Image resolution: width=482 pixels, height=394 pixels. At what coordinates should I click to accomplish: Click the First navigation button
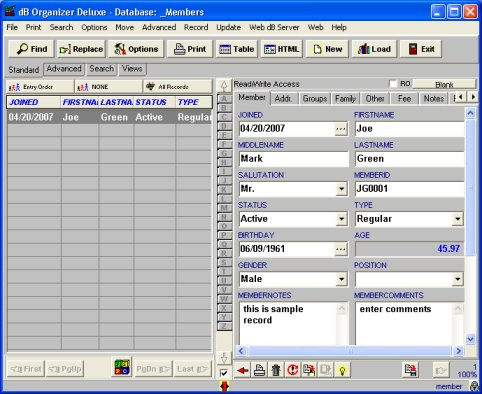[x=26, y=369]
